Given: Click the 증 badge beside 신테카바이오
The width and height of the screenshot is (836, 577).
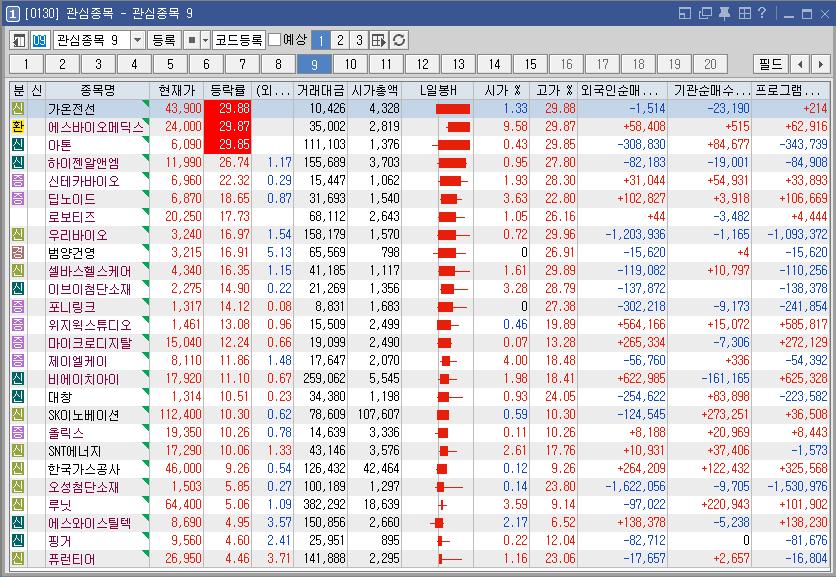Looking at the screenshot, I should (x=18, y=180).
